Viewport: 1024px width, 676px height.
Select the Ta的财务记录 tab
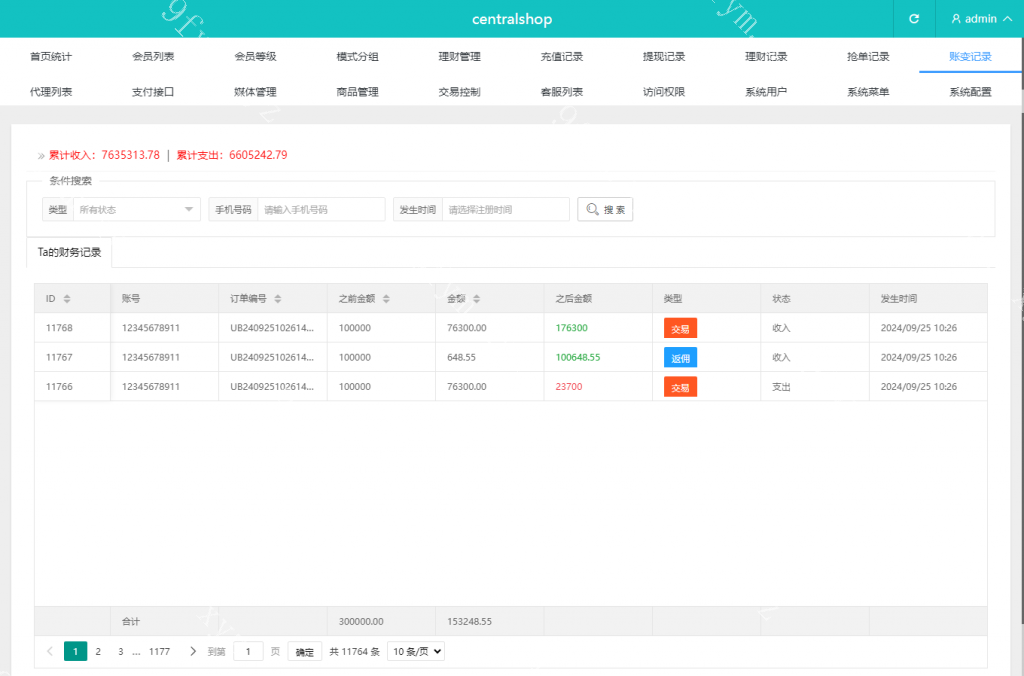tap(69, 252)
